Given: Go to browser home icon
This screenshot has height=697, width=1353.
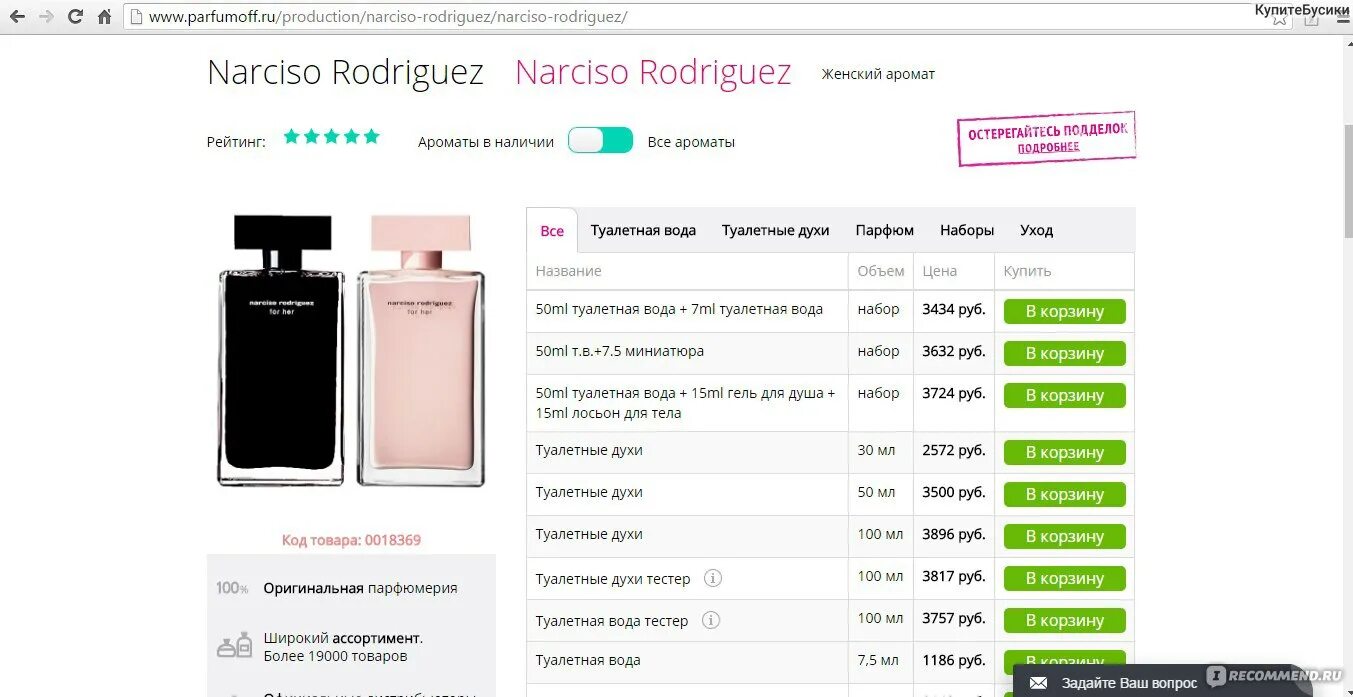Looking at the screenshot, I should [104, 17].
